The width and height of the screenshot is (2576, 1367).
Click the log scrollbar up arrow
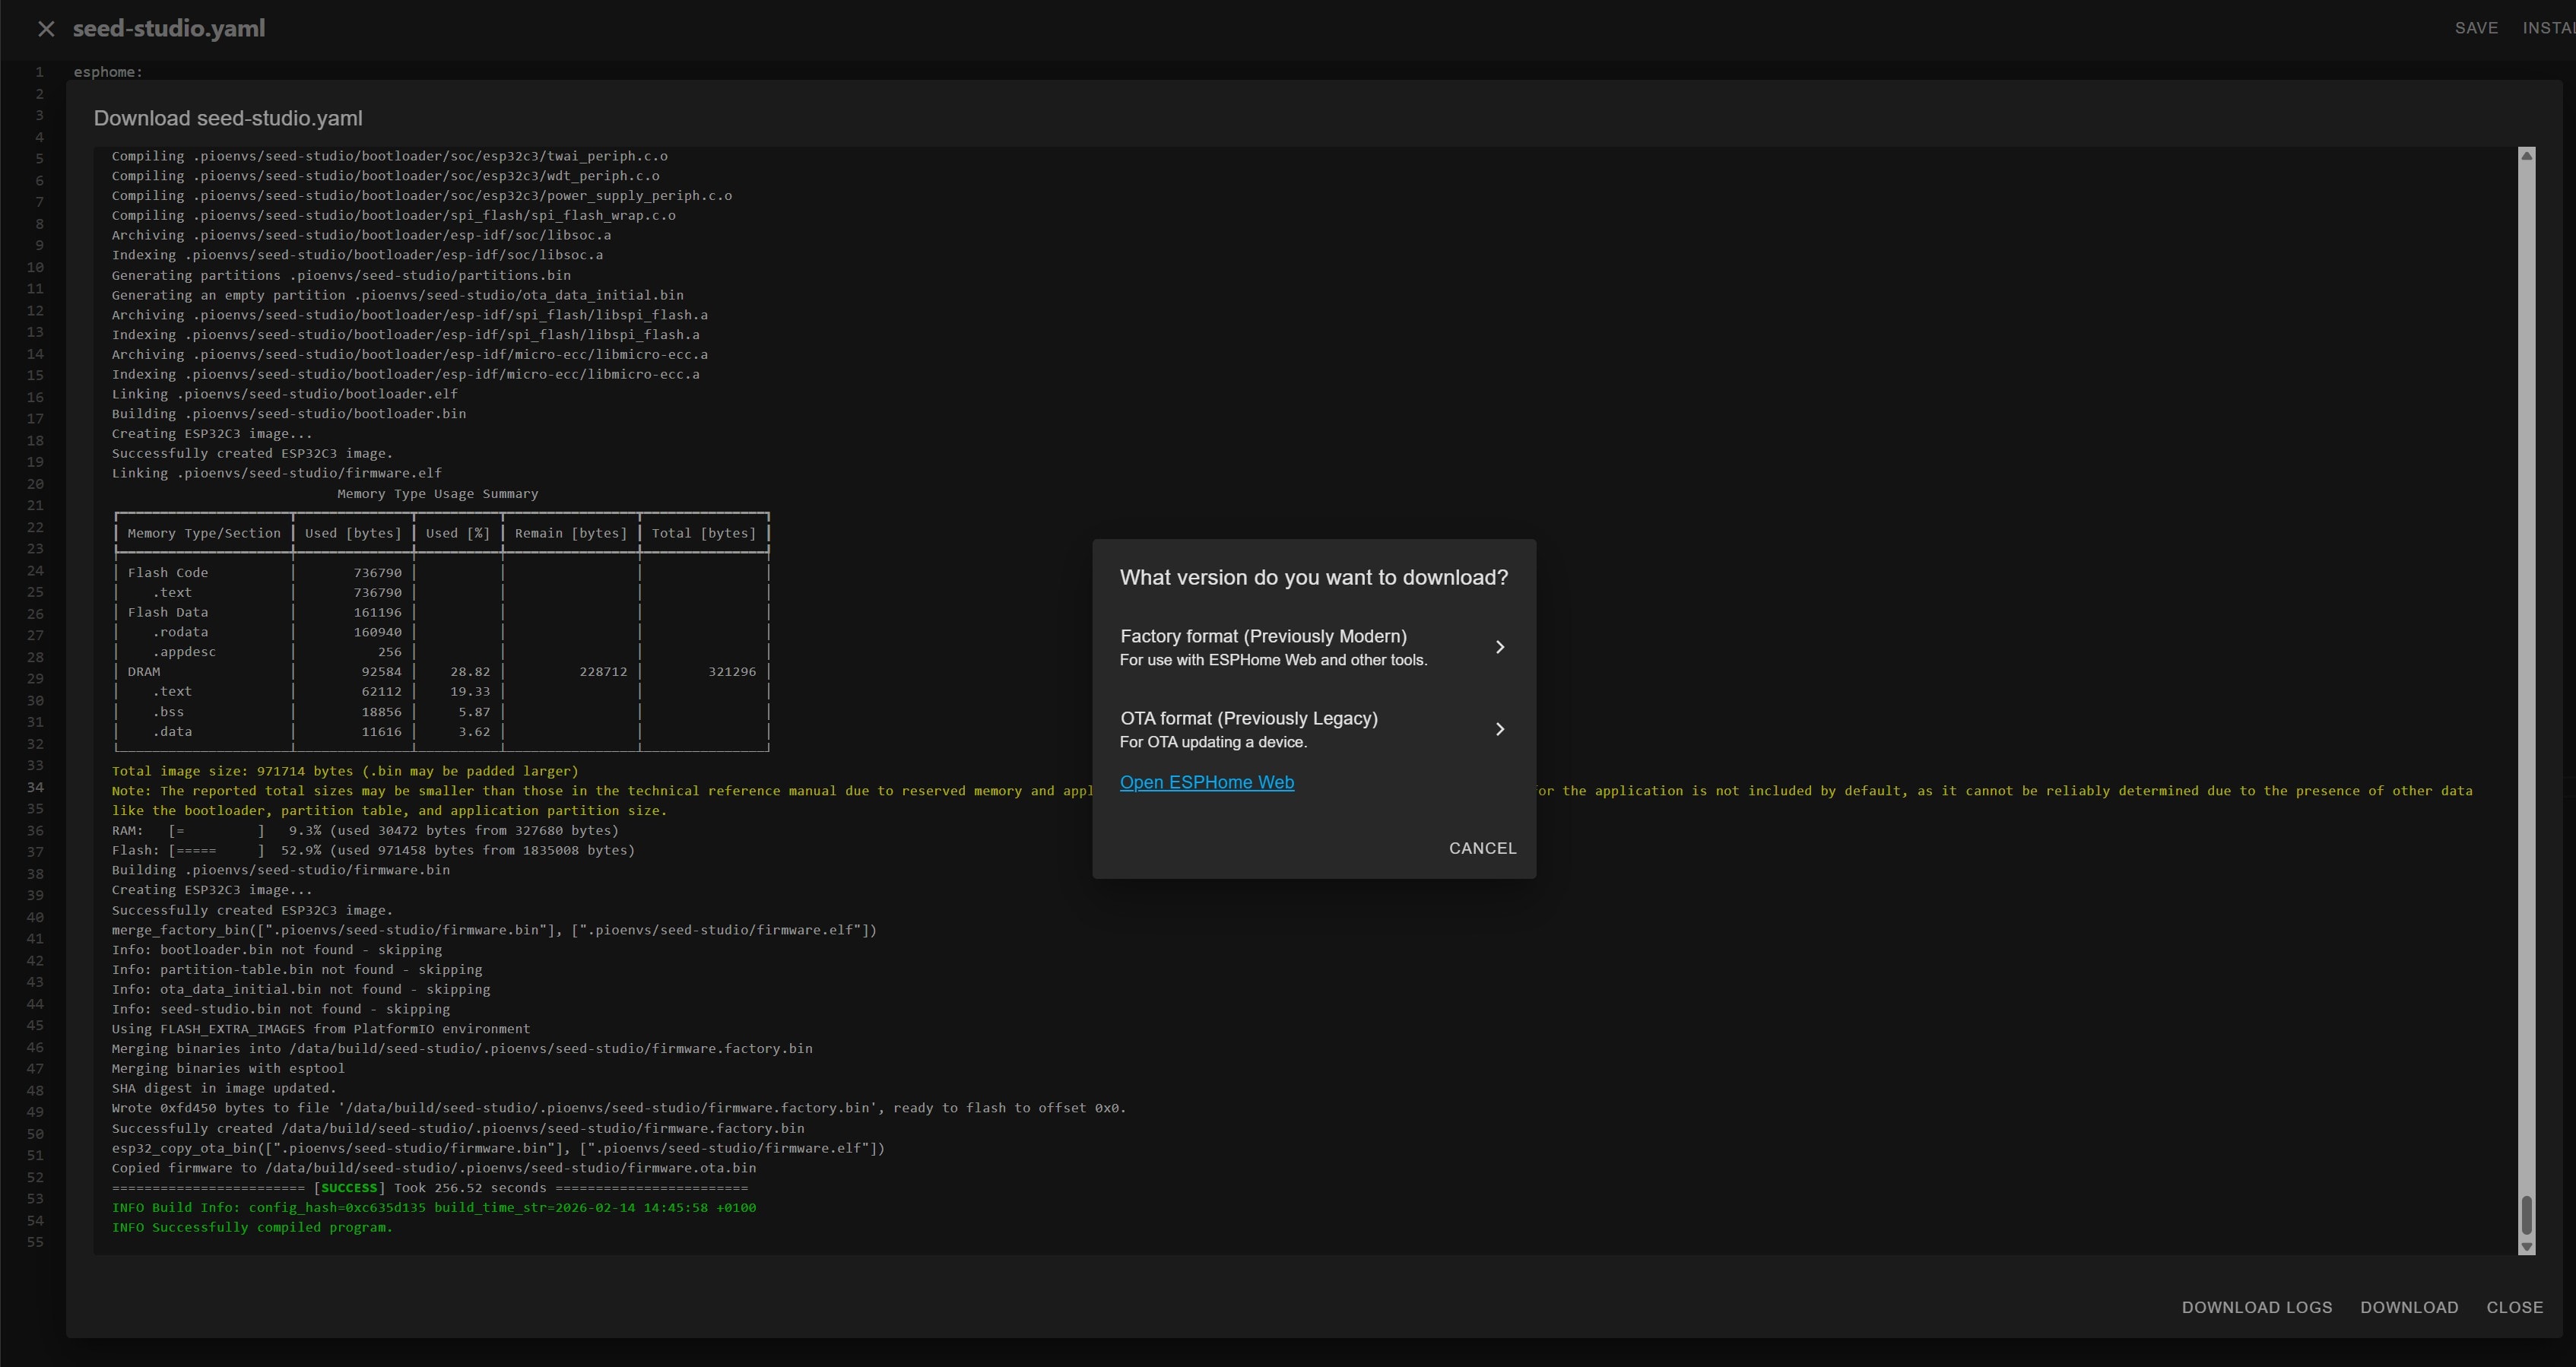(x=2526, y=156)
